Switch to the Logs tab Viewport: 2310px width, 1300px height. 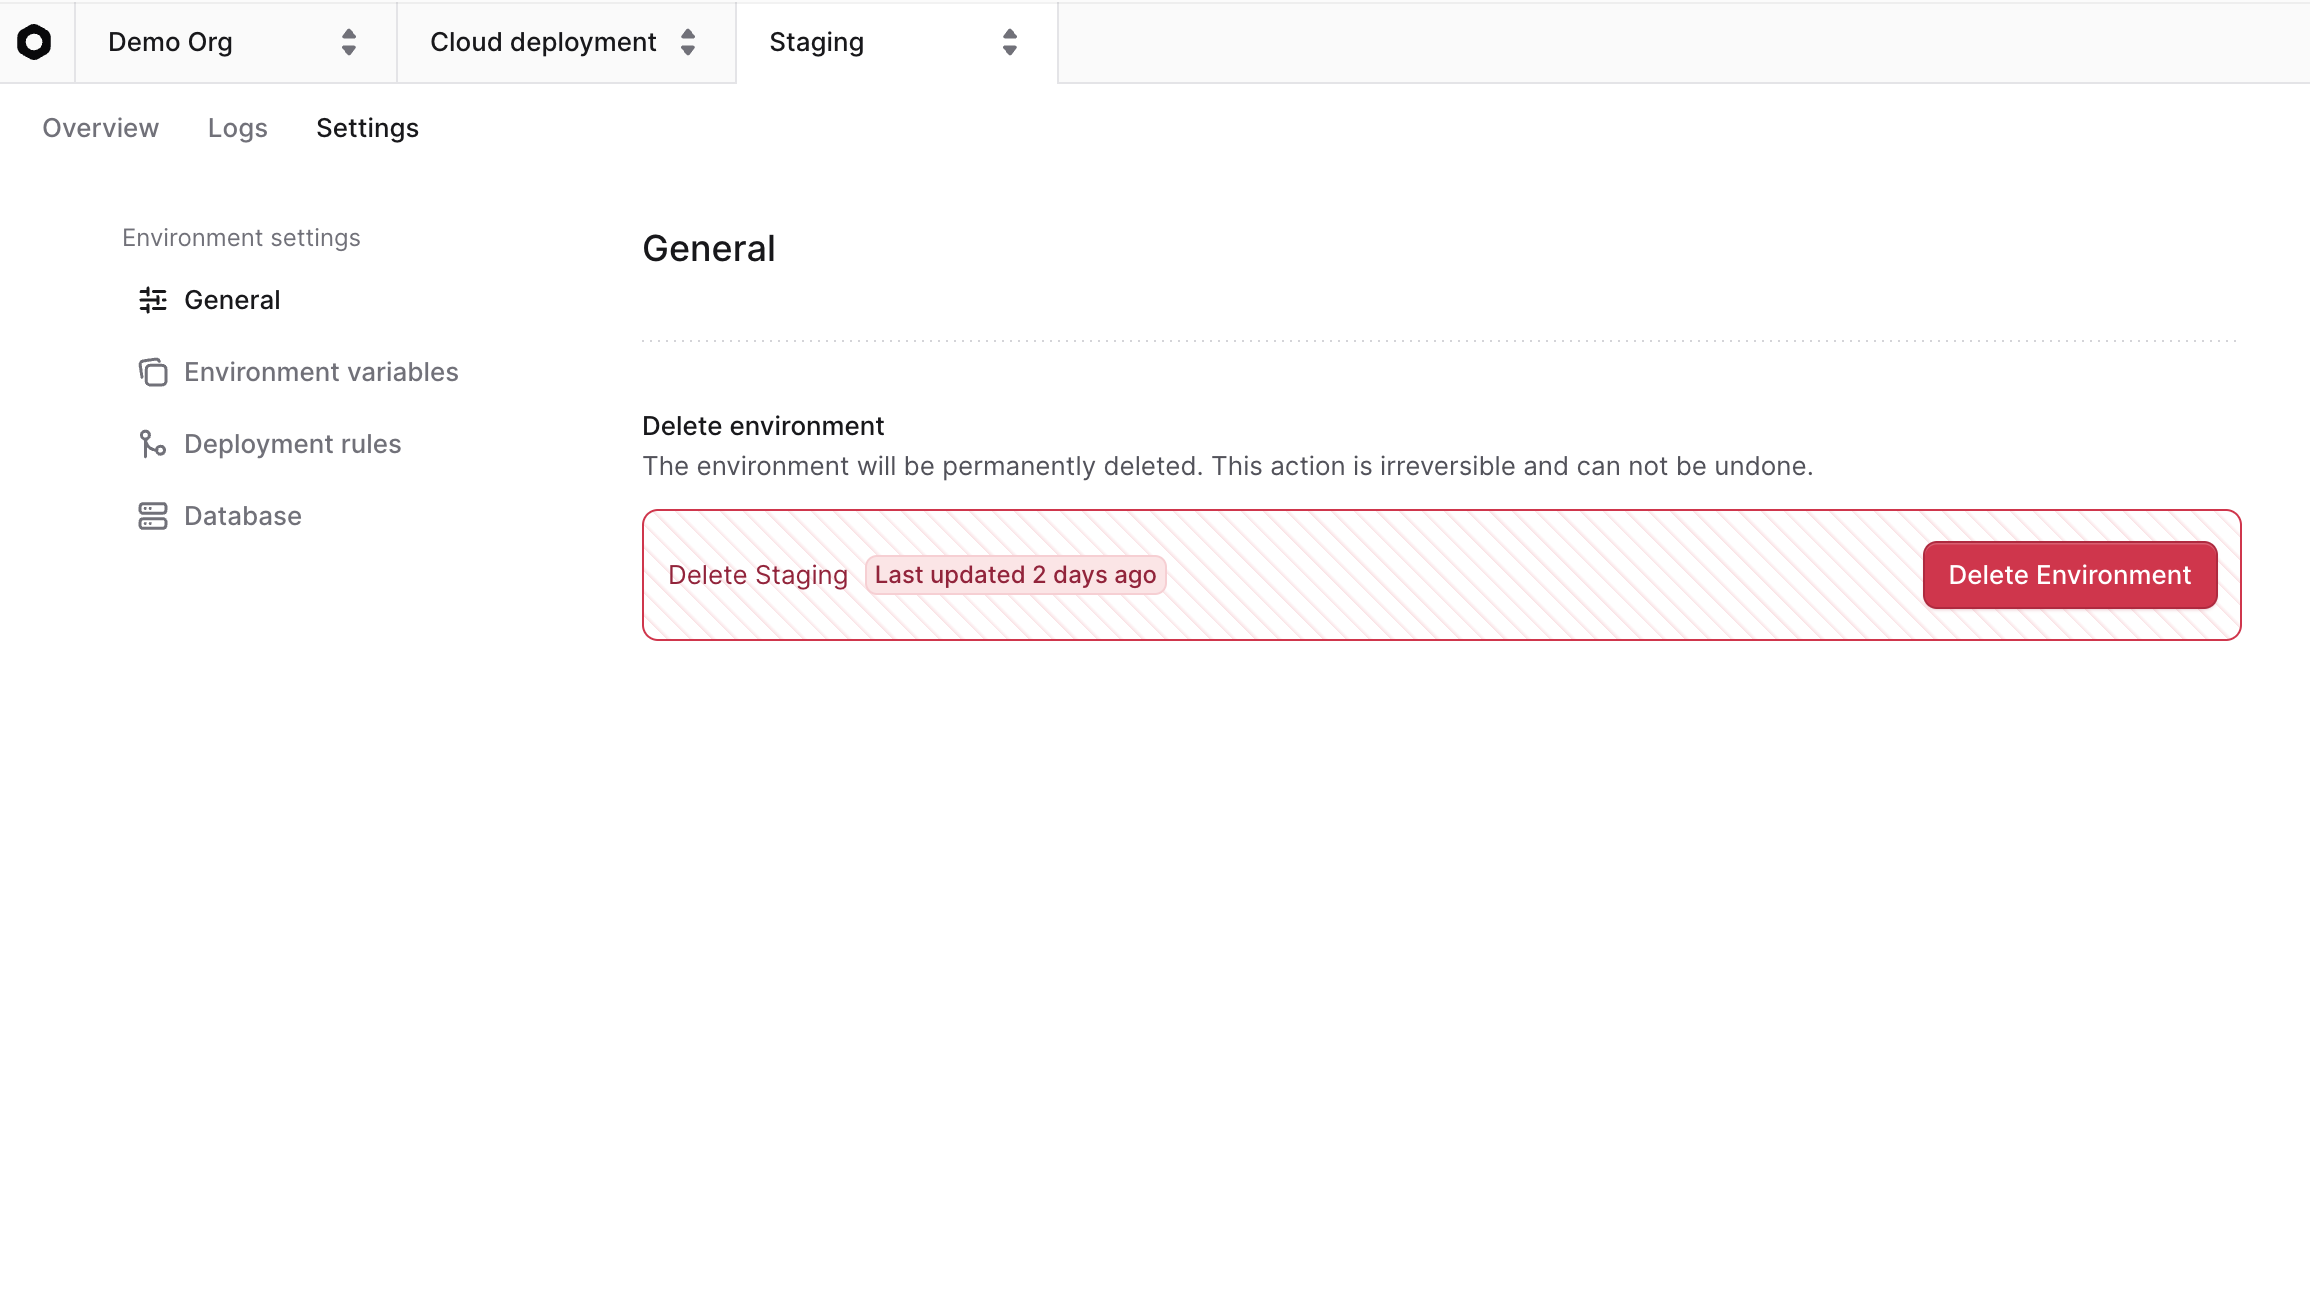237,128
